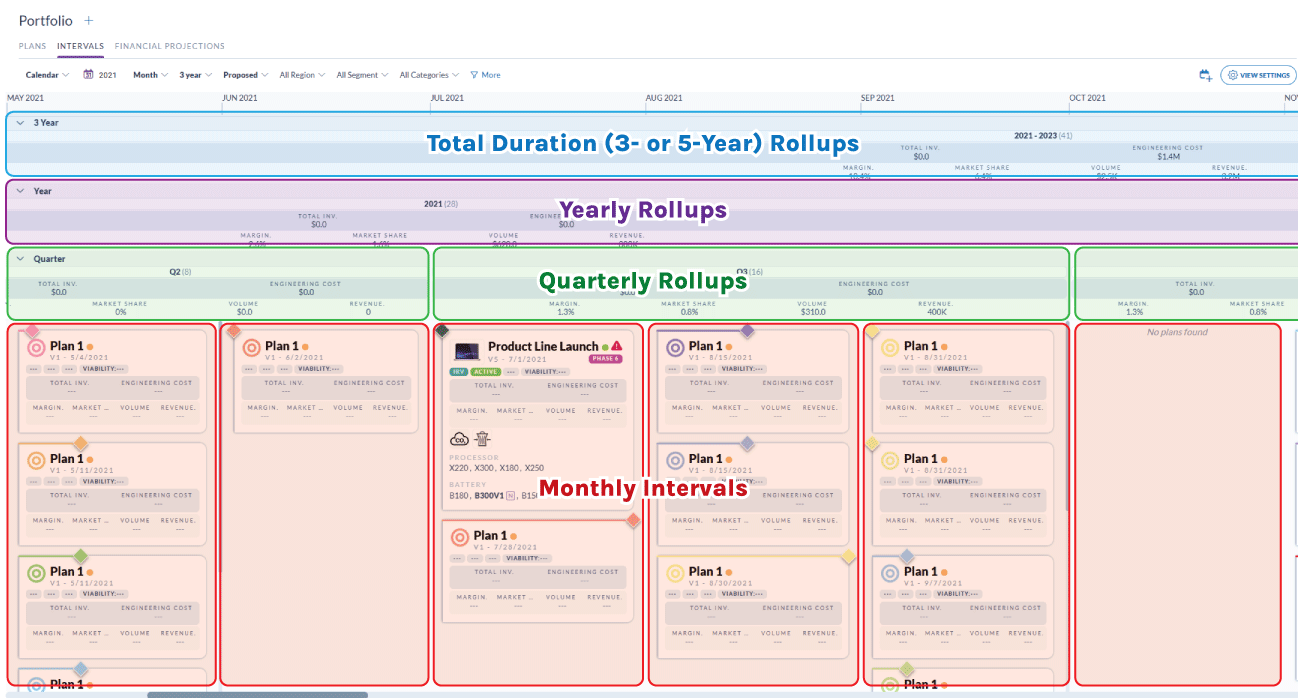The image size is (1298, 698).
Task: Open the Month interval dropdown
Action: click(150, 75)
